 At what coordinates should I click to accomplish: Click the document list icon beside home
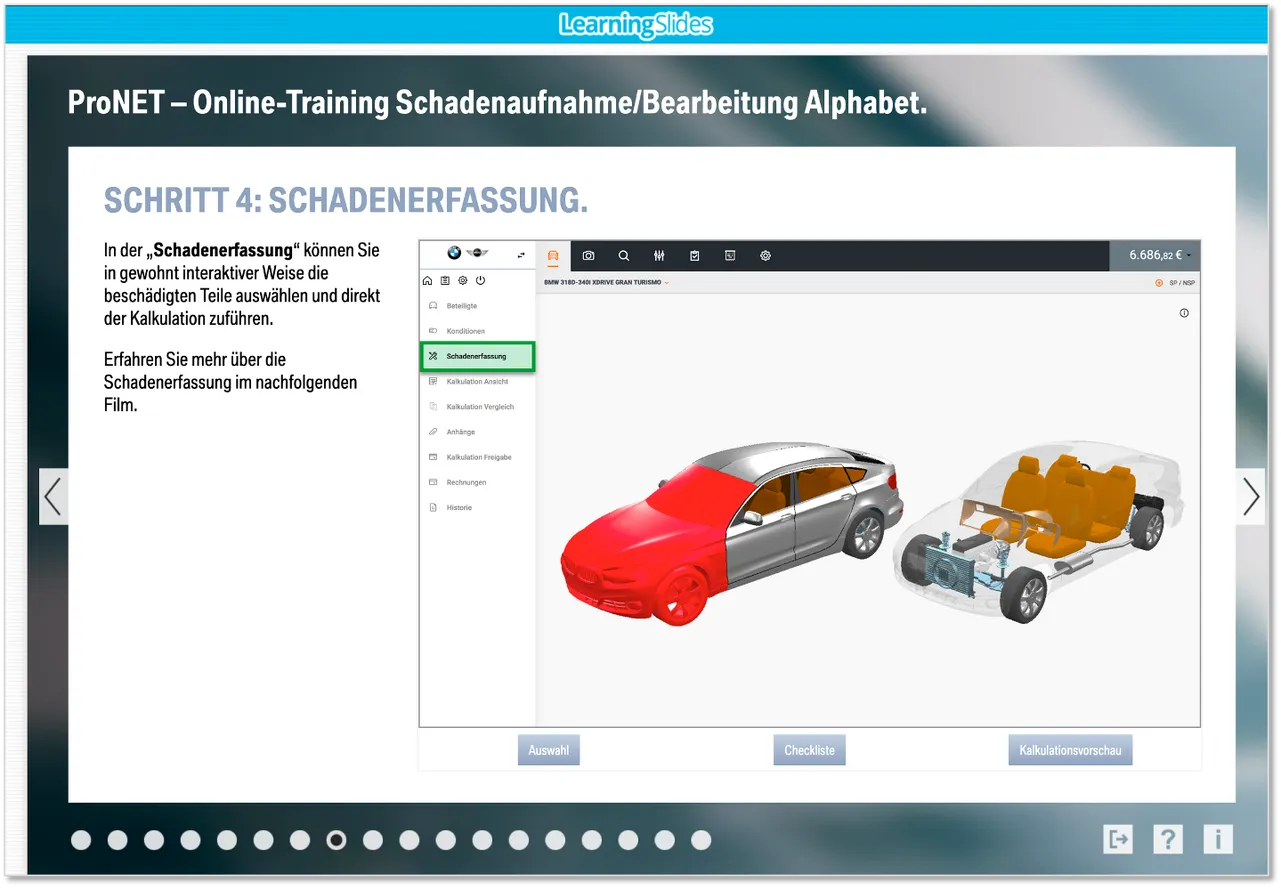445,281
